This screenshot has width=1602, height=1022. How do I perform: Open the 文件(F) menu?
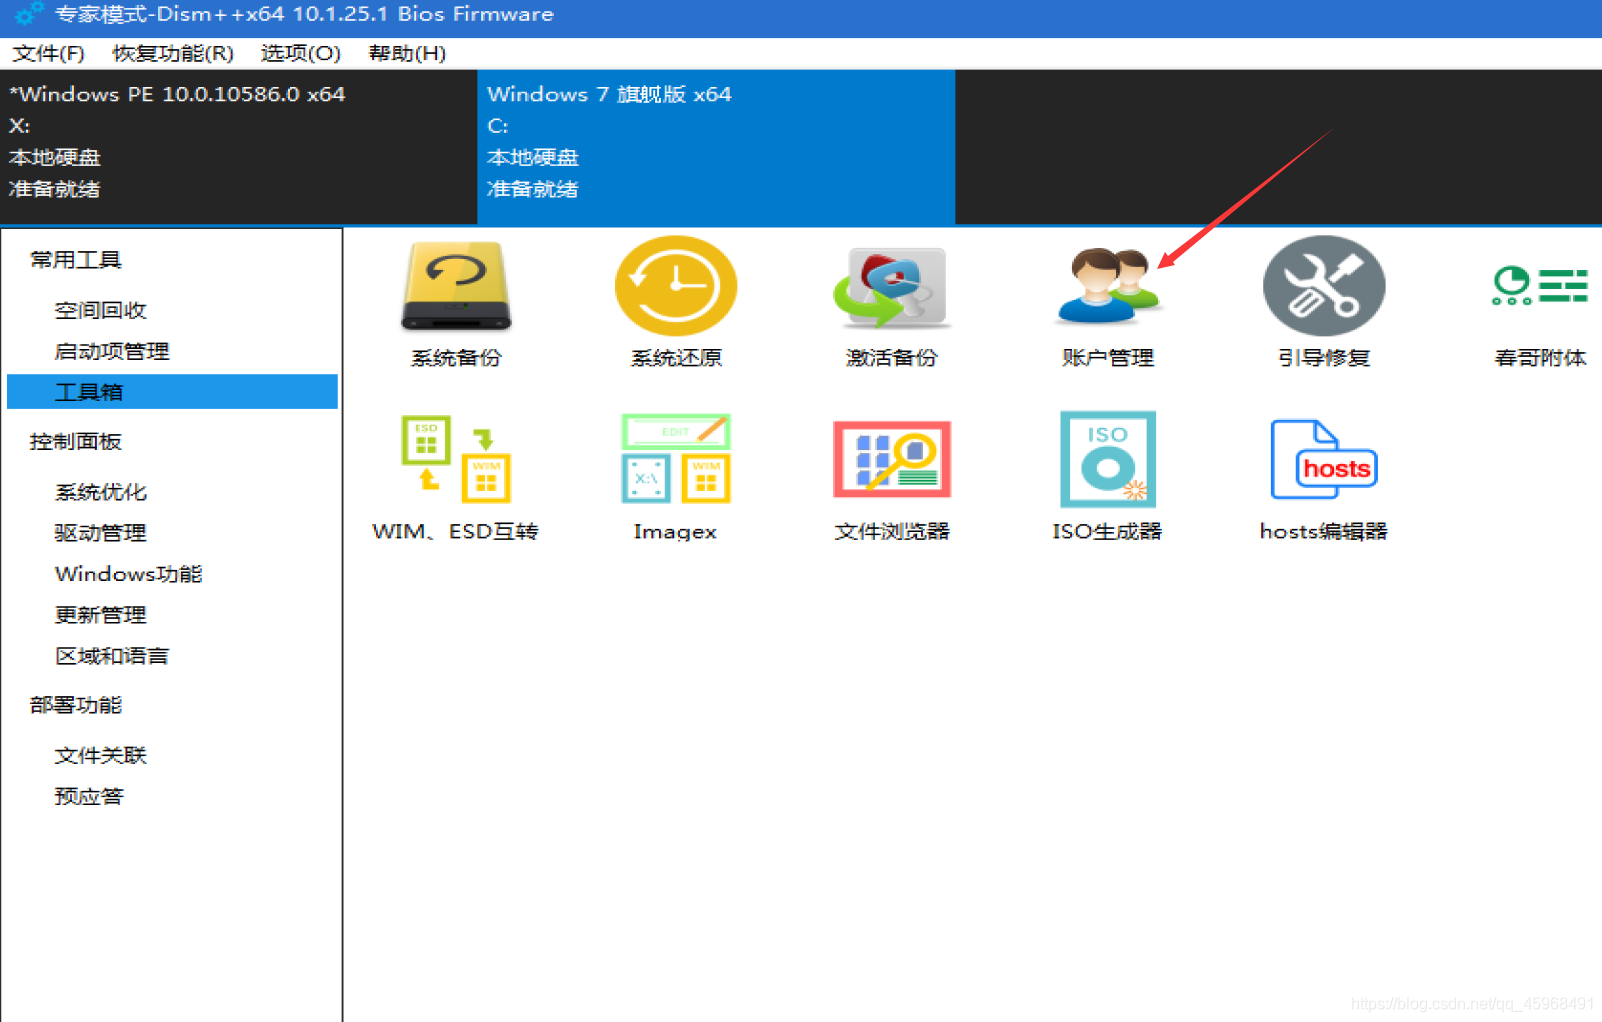coord(48,53)
